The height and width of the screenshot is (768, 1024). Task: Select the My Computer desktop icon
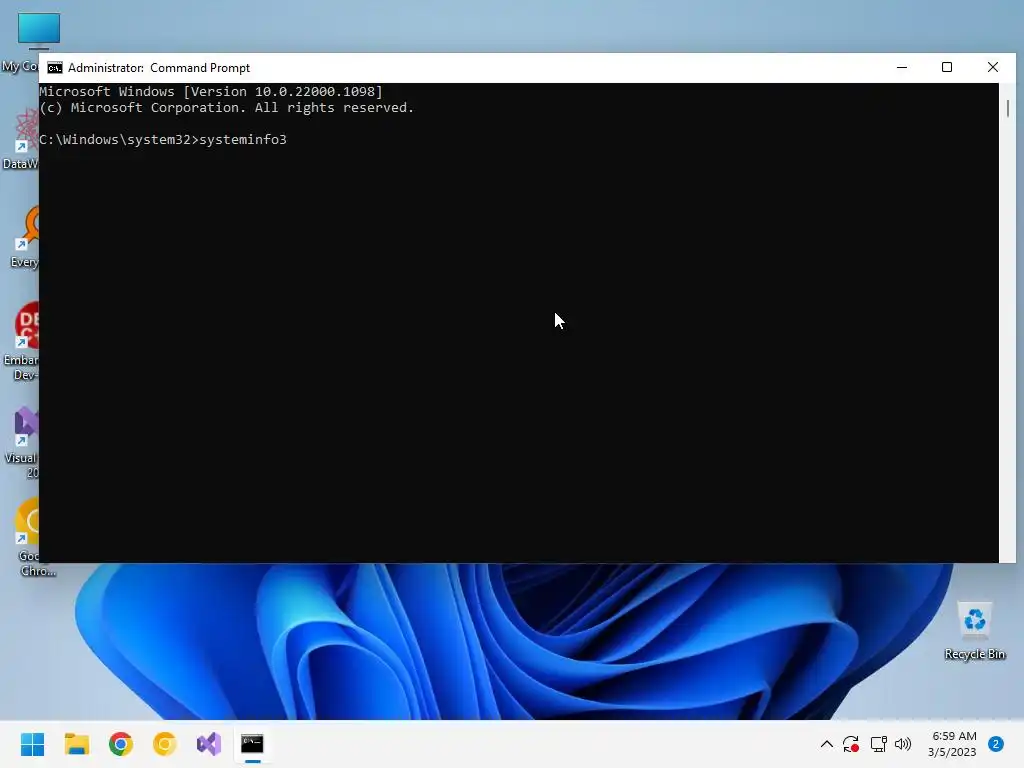click(21, 41)
